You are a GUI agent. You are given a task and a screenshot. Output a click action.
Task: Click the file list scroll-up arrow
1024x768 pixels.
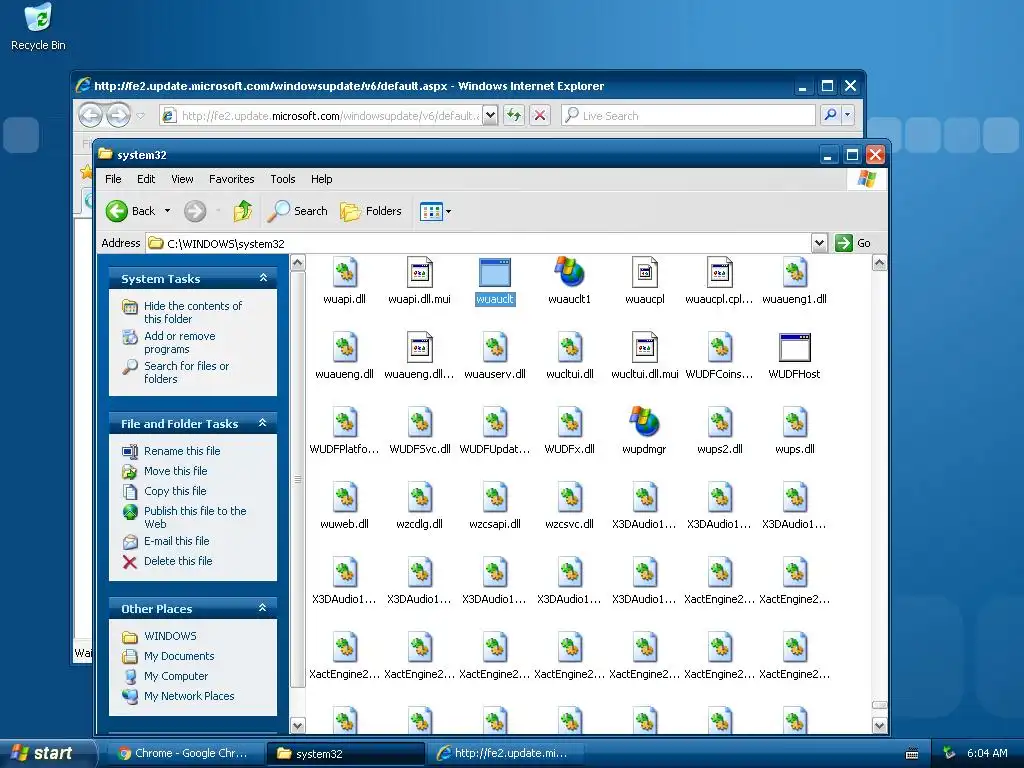click(879, 263)
